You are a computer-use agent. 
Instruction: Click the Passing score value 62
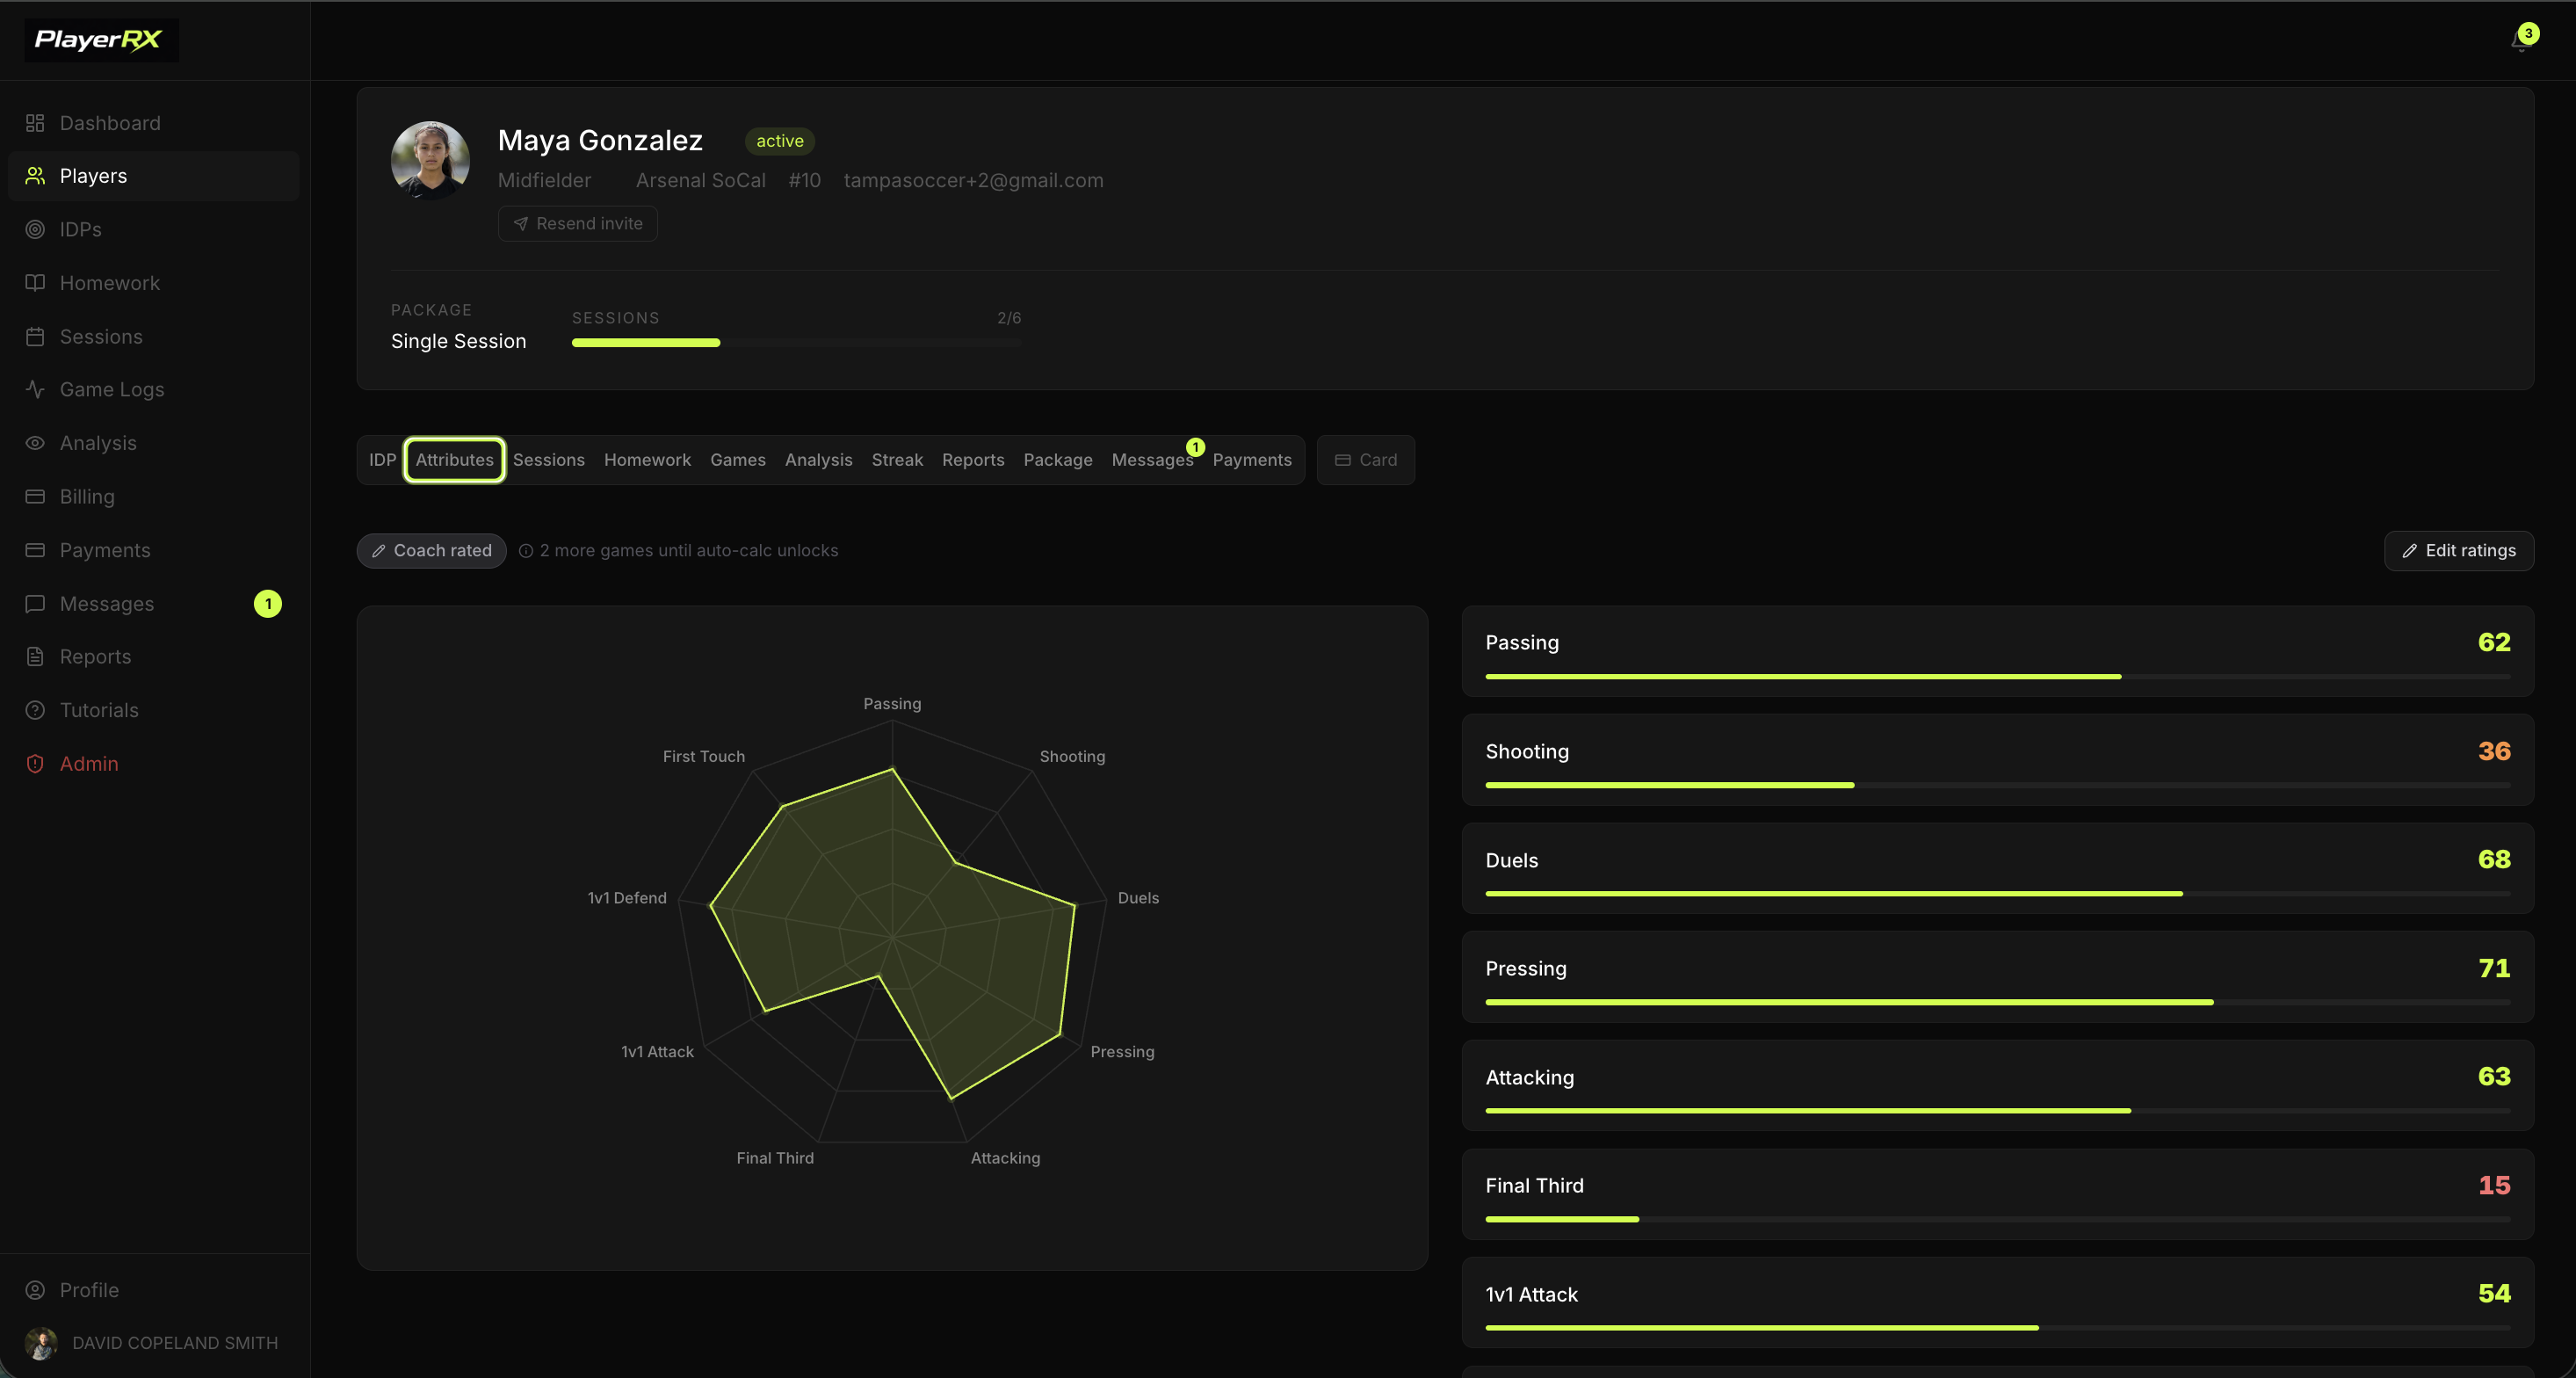click(x=2494, y=642)
